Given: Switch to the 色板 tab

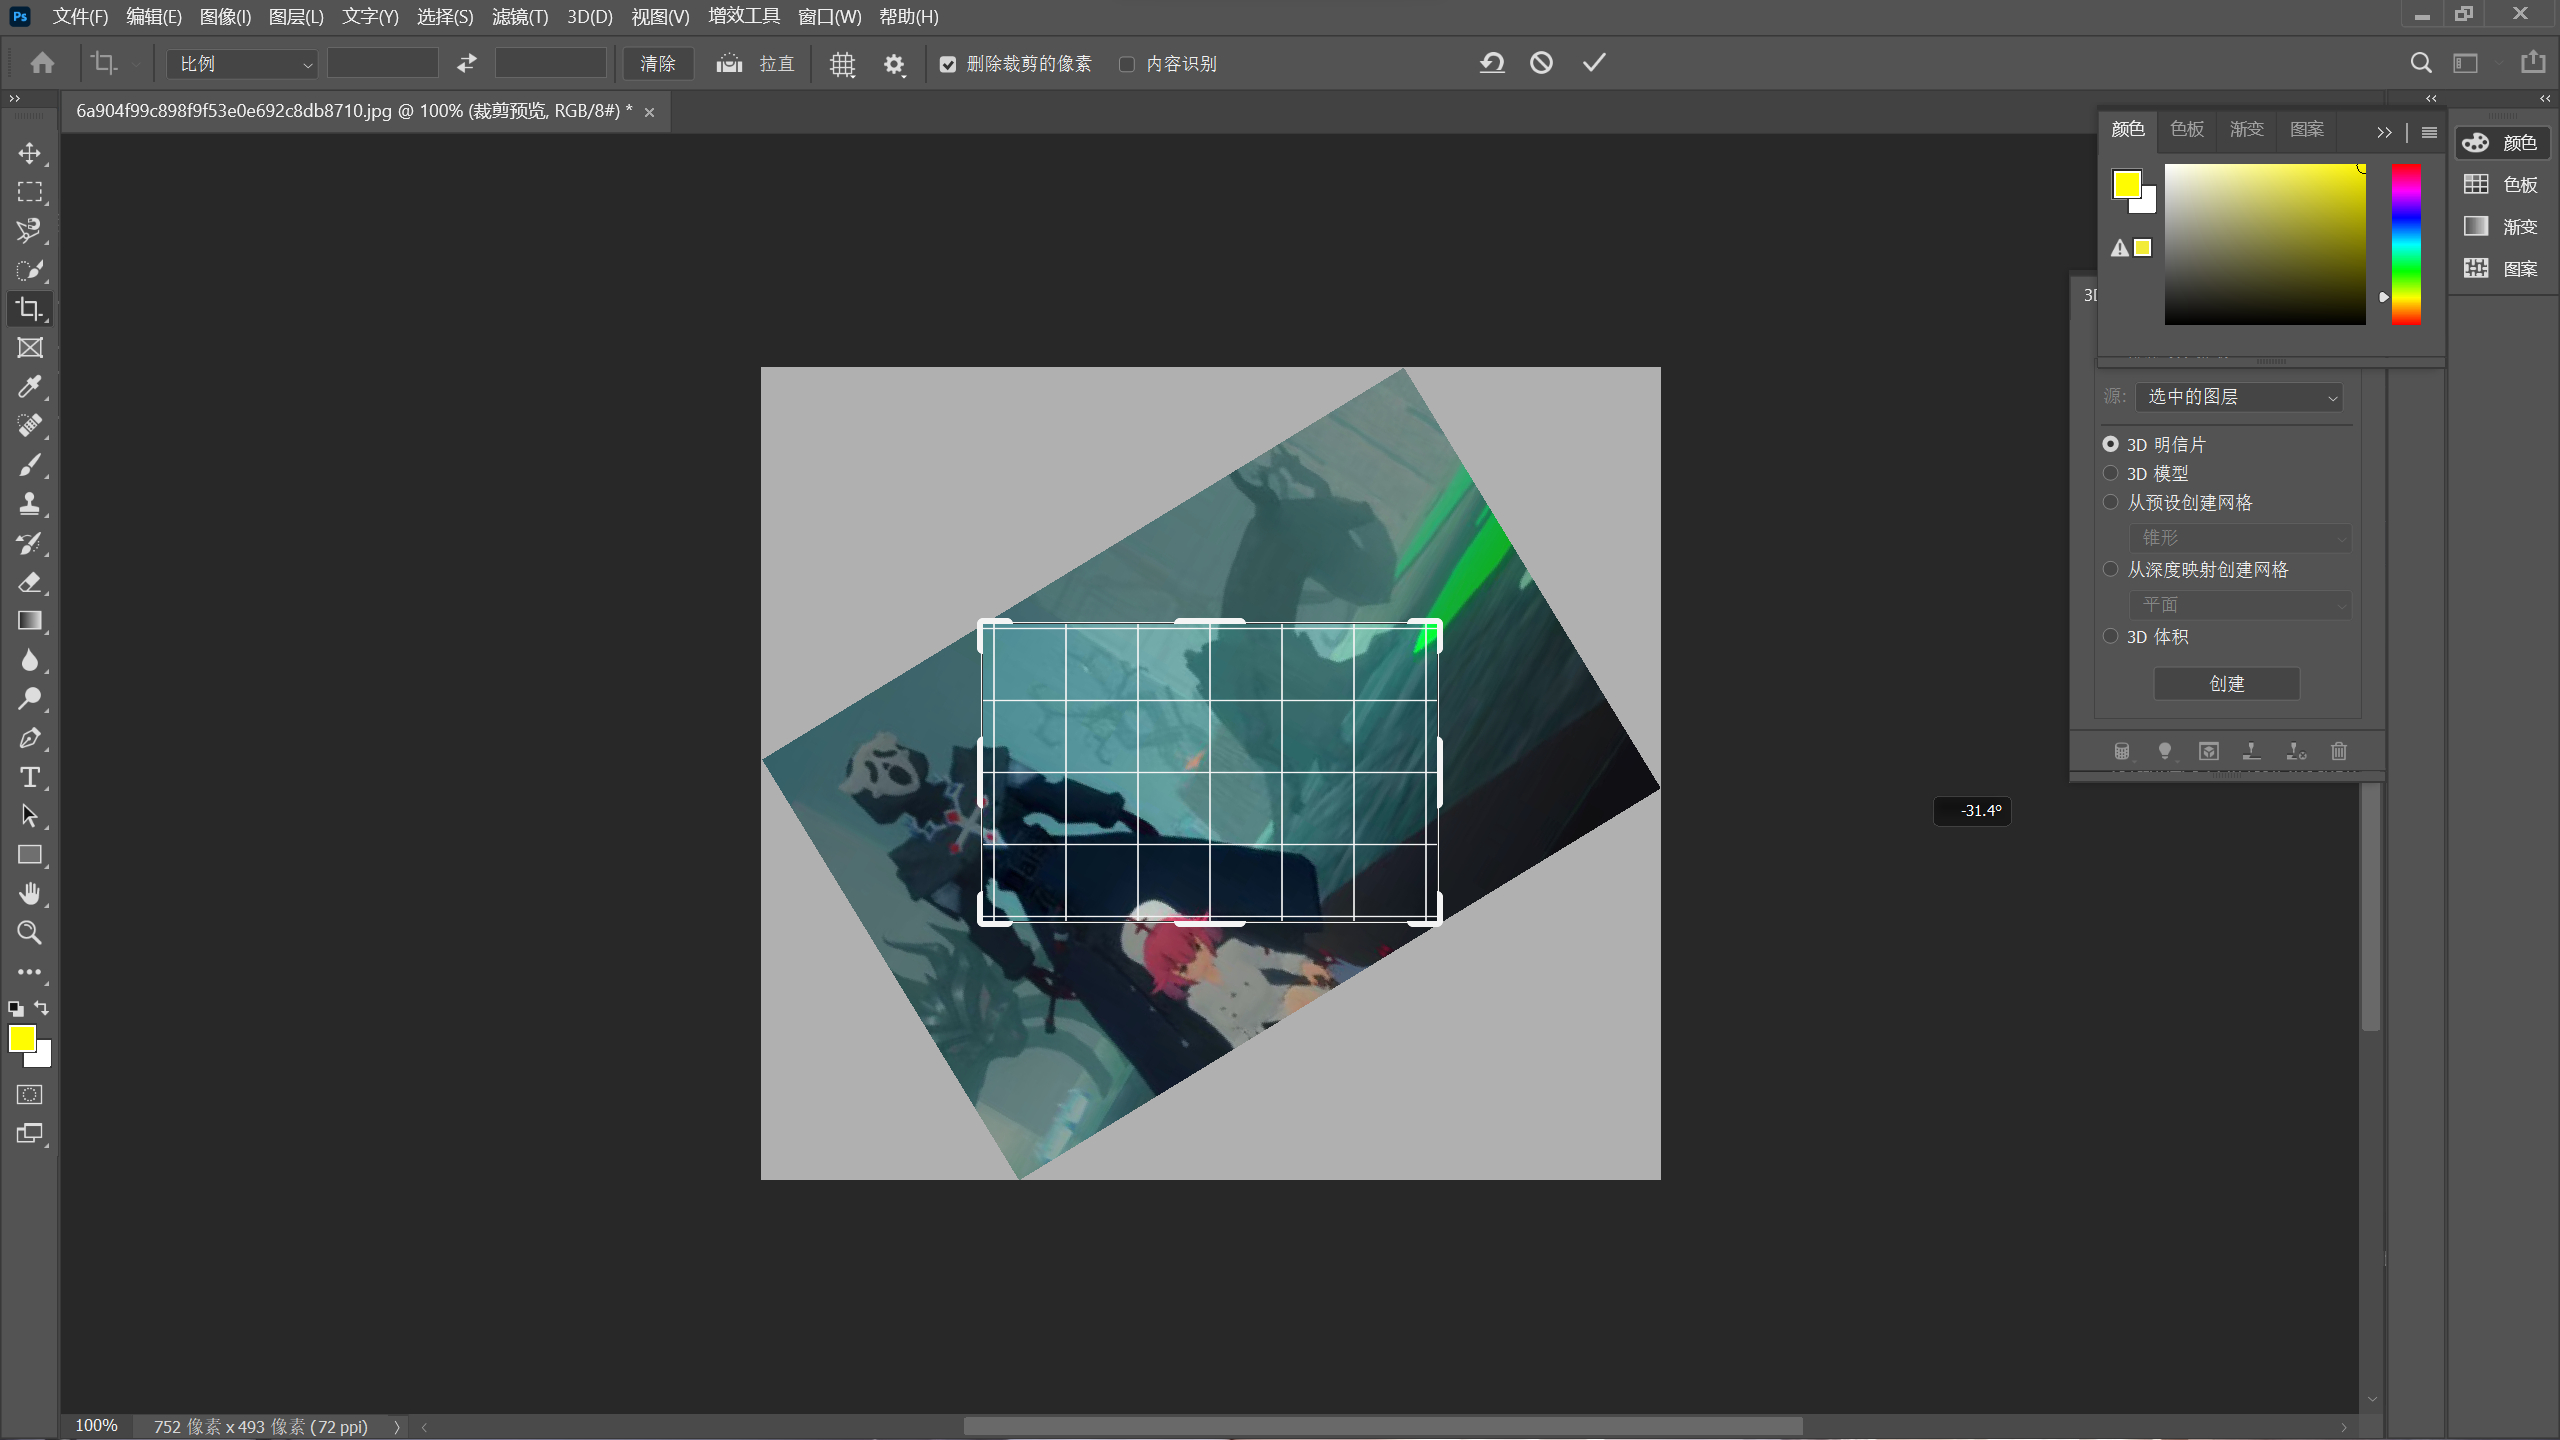Looking at the screenshot, I should coord(2187,129).
